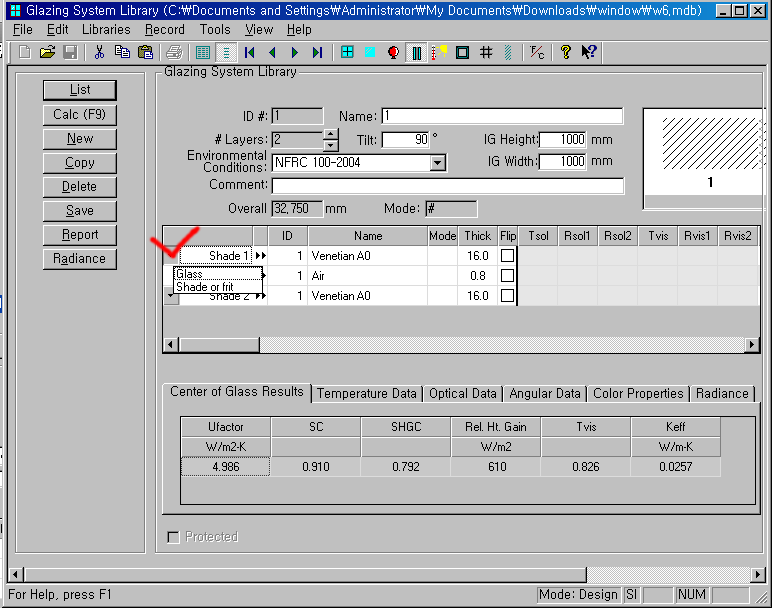Click the layer table horizontal scrollbar right arrow
Viewport: 772px width, 608px height.
[x=752, y=345]
